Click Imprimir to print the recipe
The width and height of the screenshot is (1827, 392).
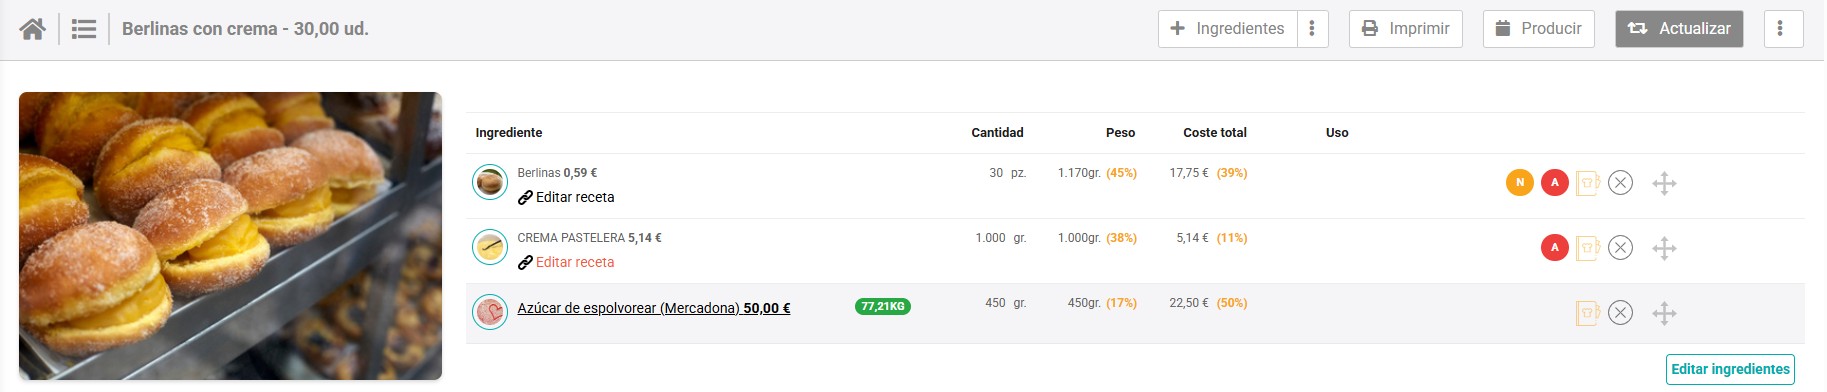coord(1406,29)
